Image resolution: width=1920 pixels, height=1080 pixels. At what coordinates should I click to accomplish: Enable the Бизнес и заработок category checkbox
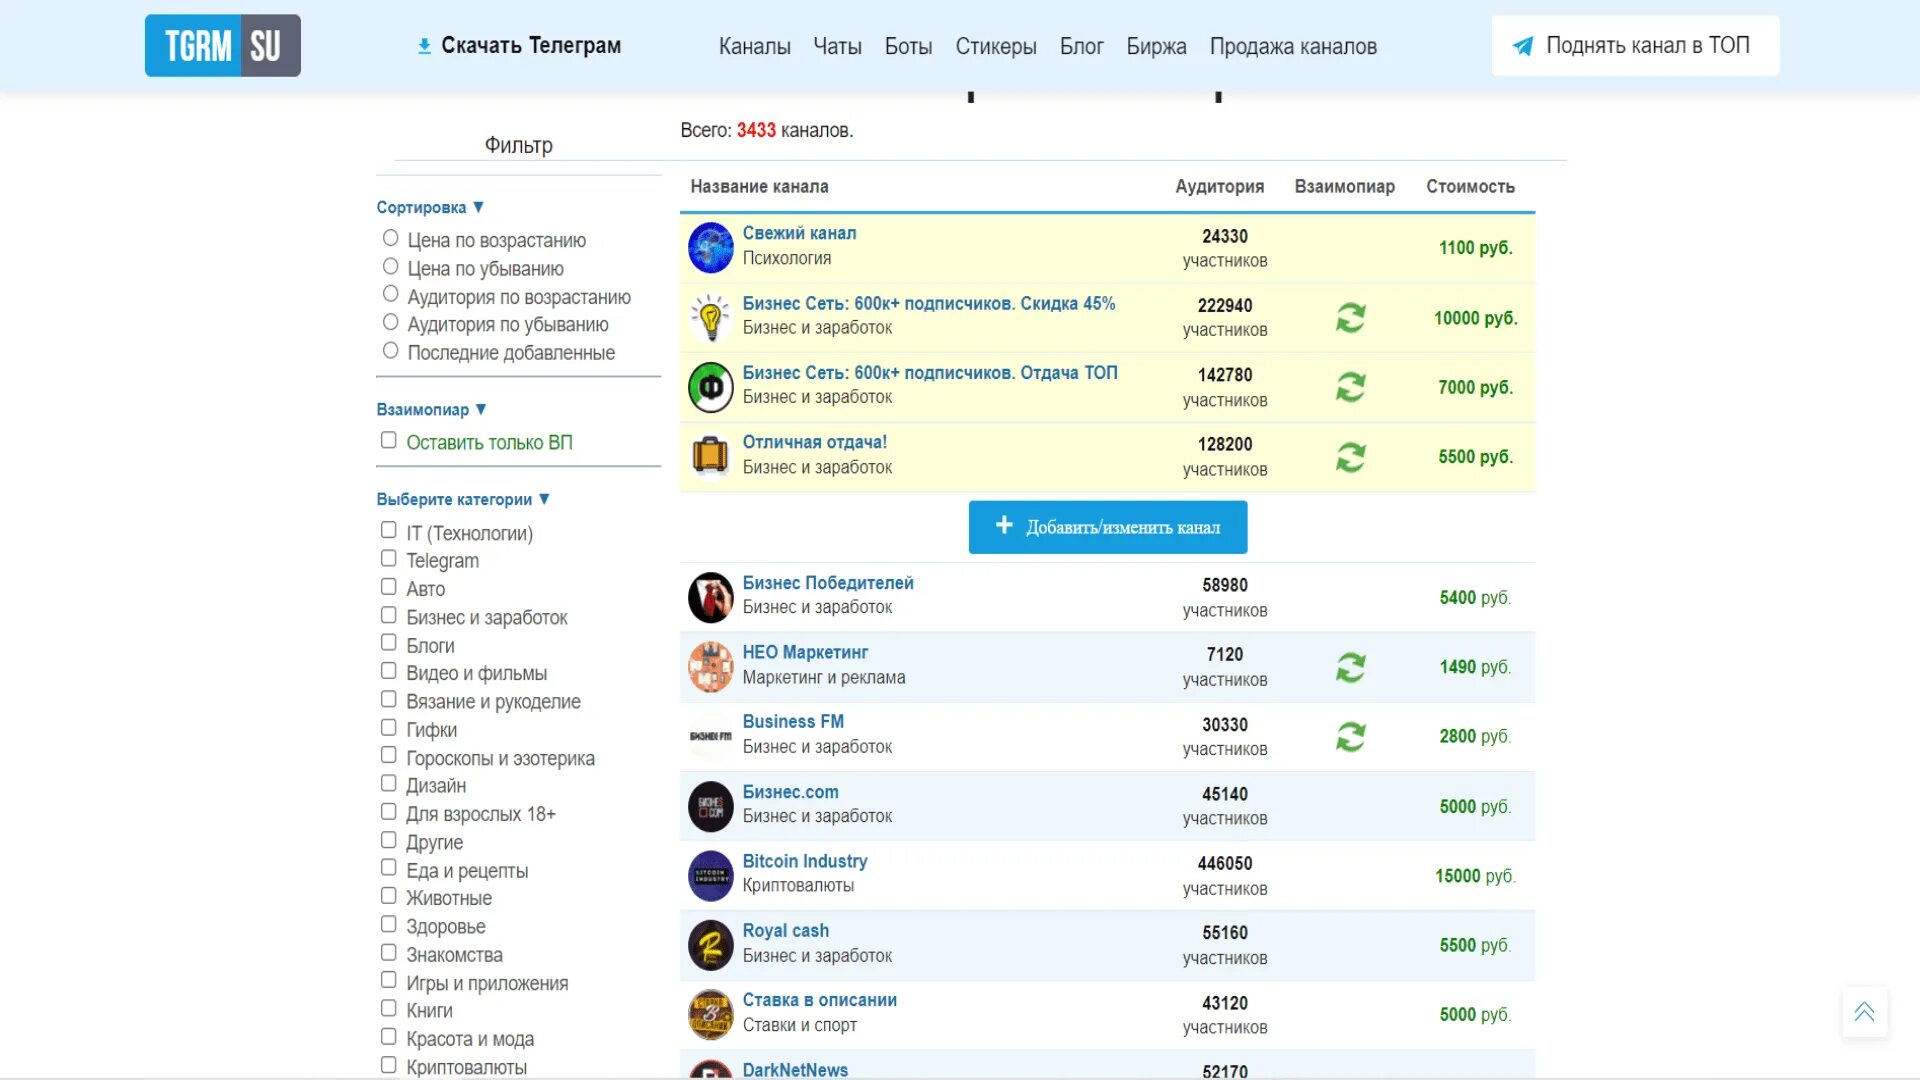[389, 616]
